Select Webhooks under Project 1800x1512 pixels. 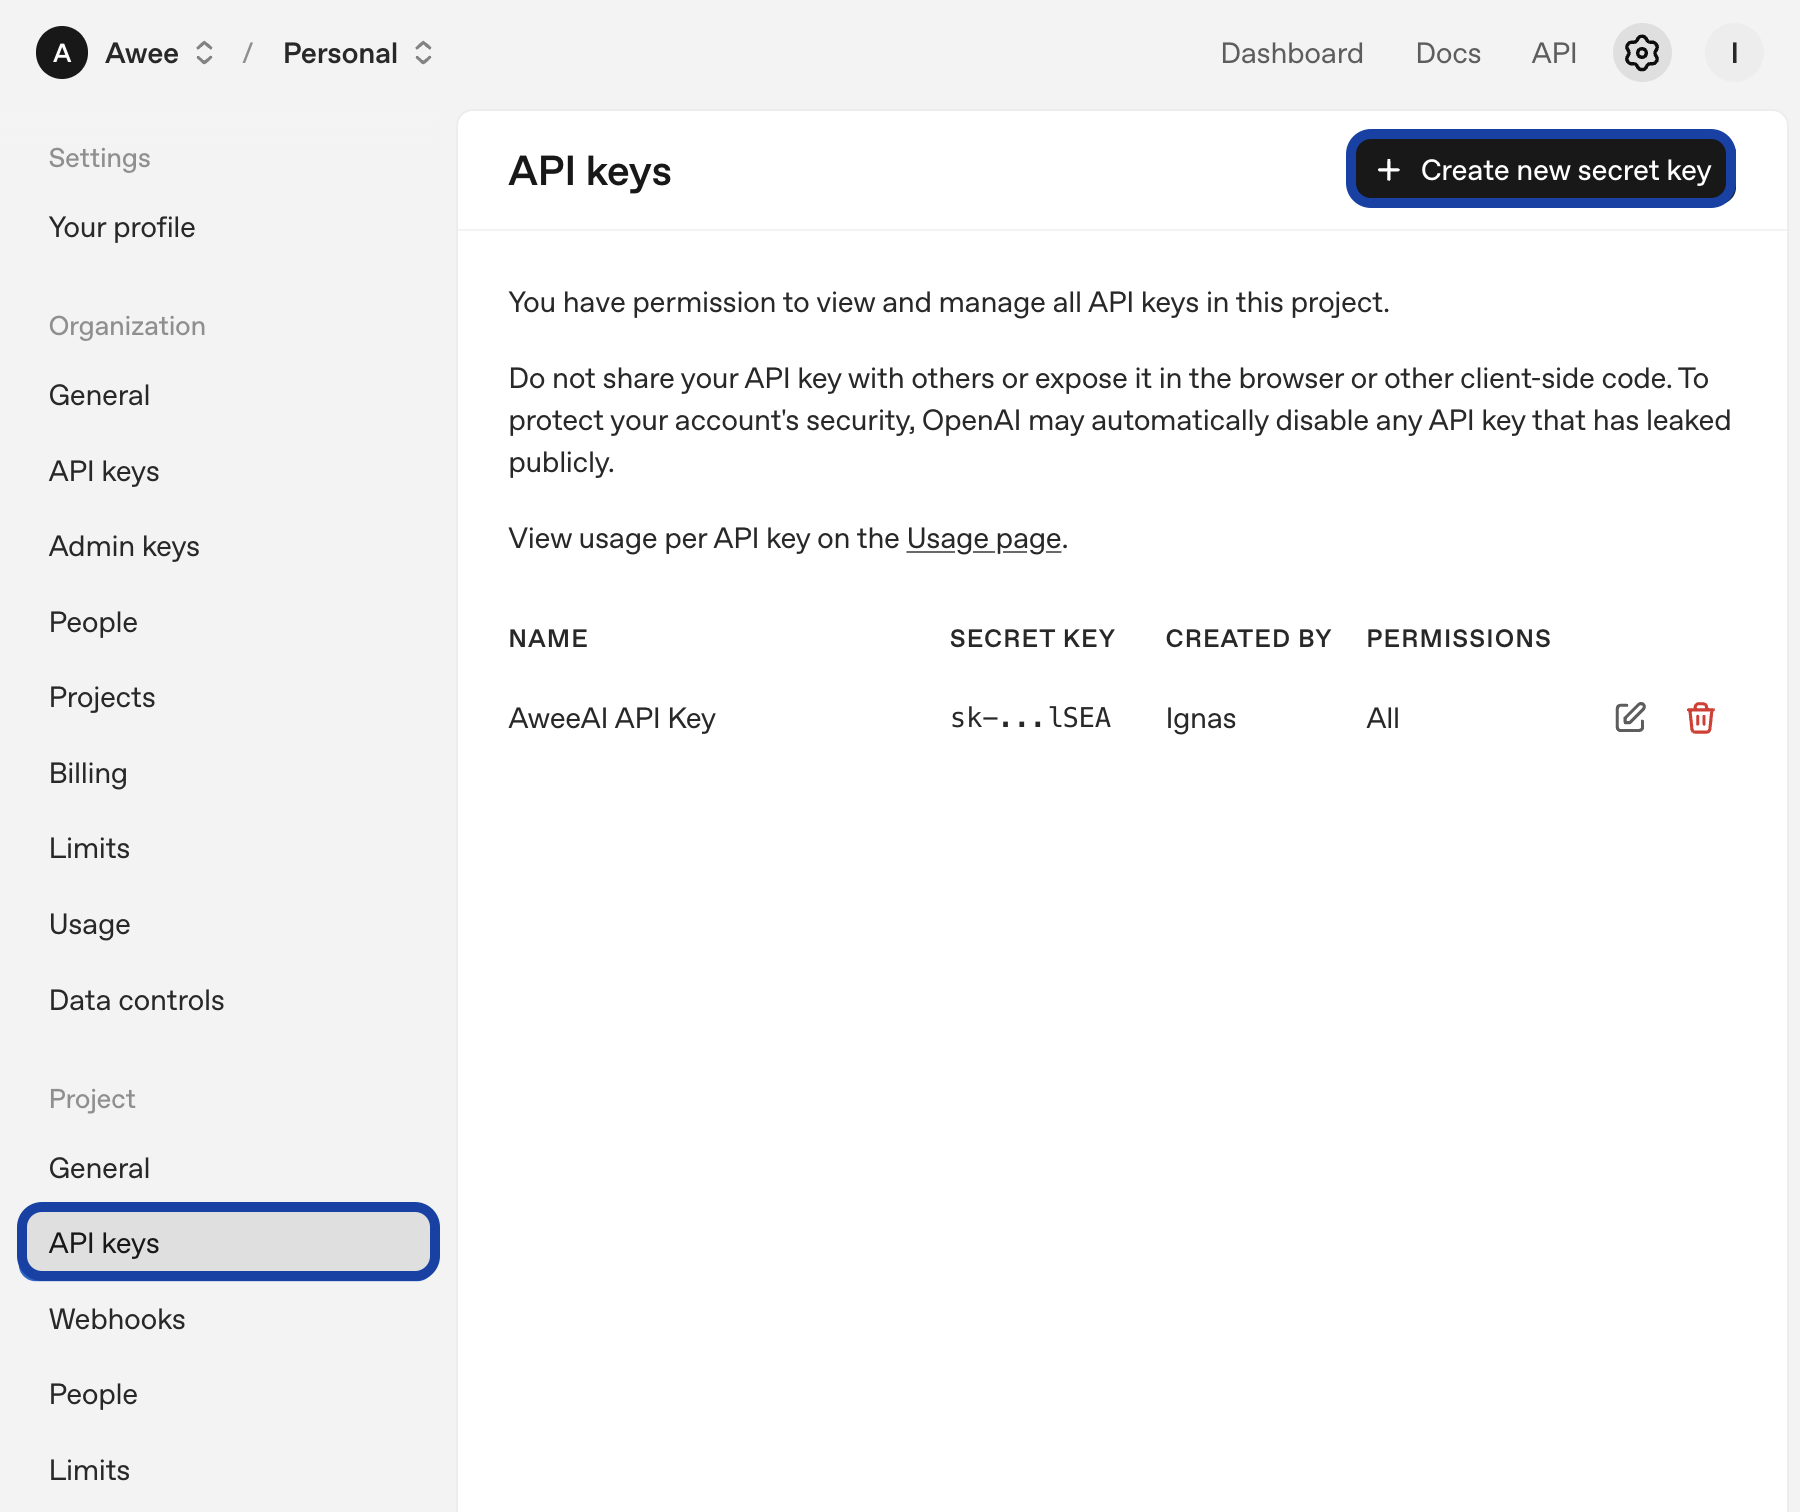(x=117, y=1319)
